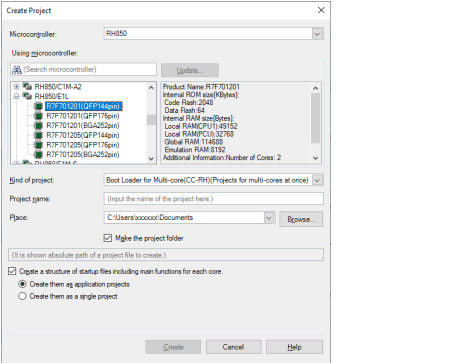Click chip icon of R7F701201(QFP176pin)
The width and height of the screenshot is (474, 364).
click(39, 116)
